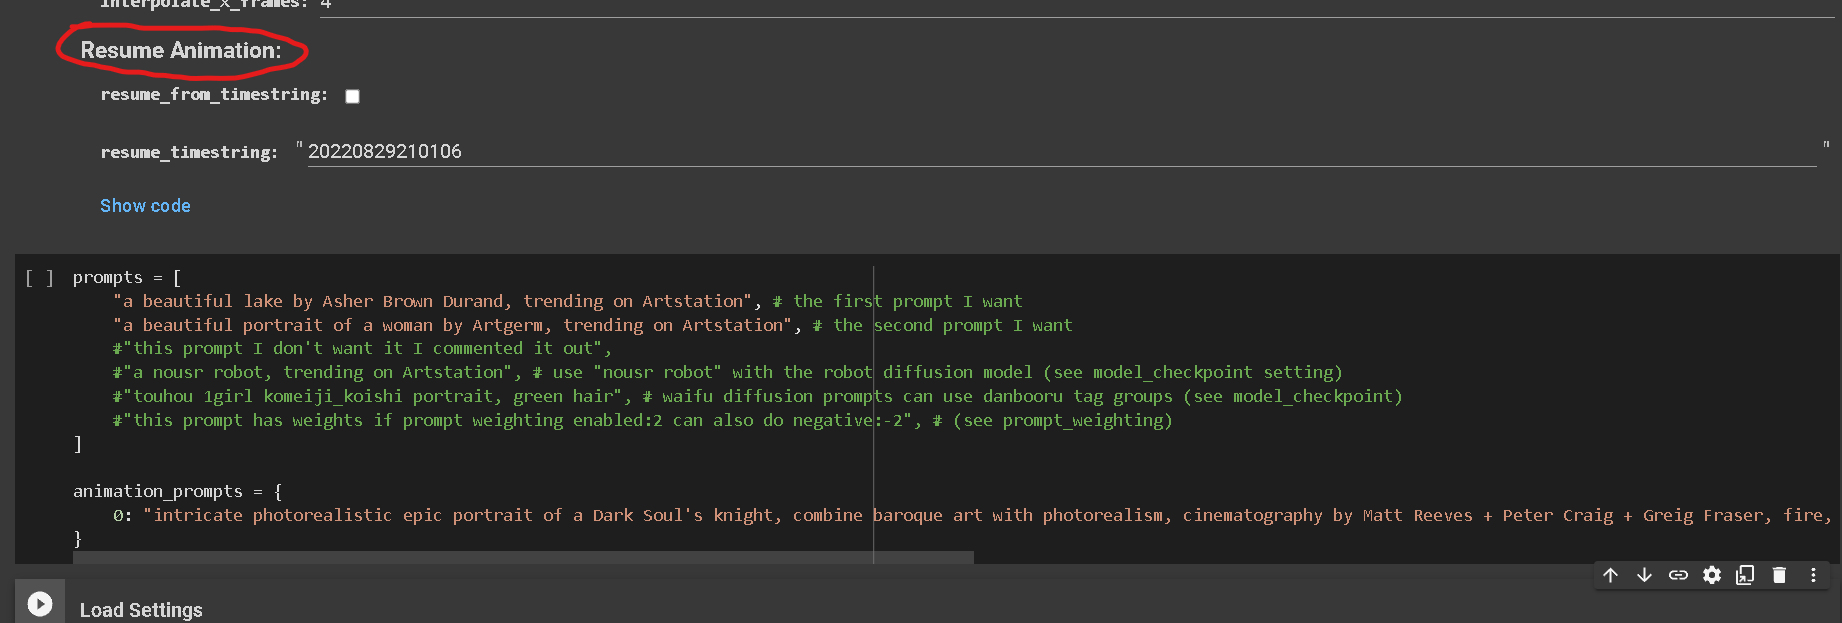Open more cell actions three-dot menu

coord(1813,575)
